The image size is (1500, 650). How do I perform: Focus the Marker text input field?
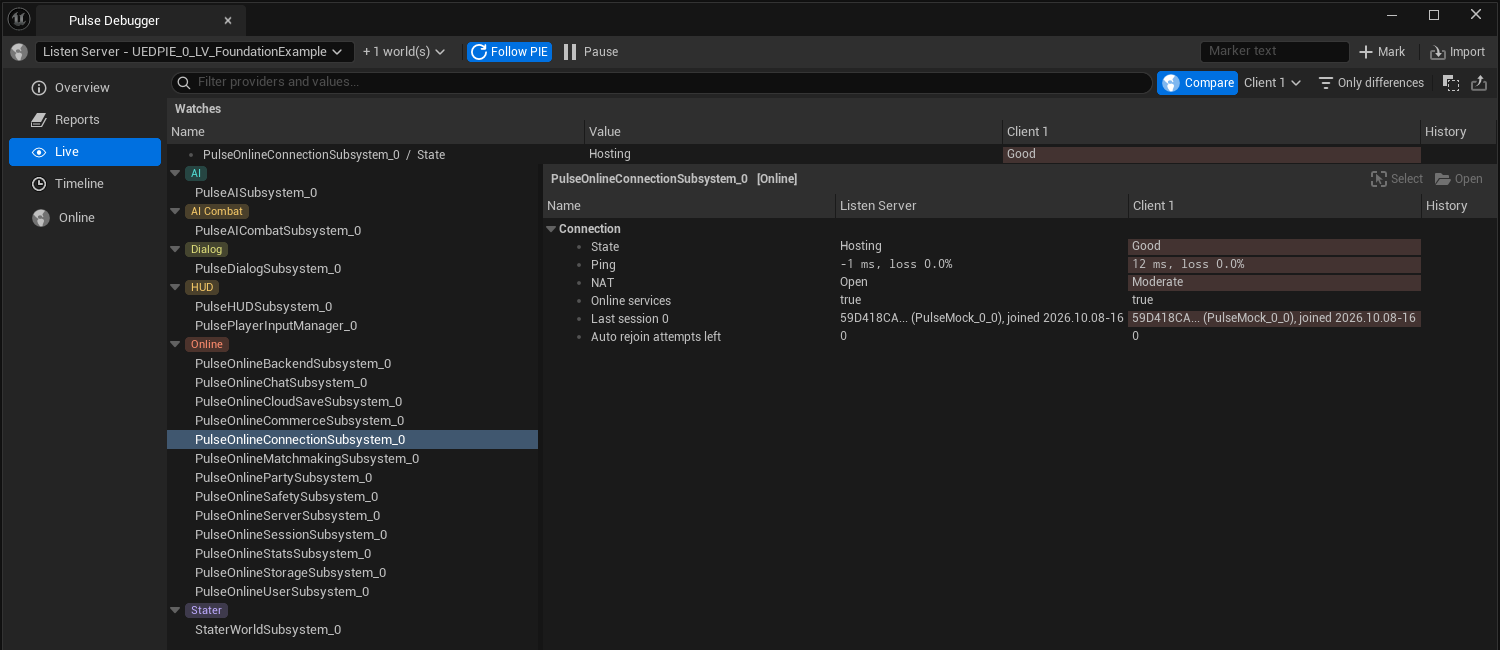(1275, 51)
